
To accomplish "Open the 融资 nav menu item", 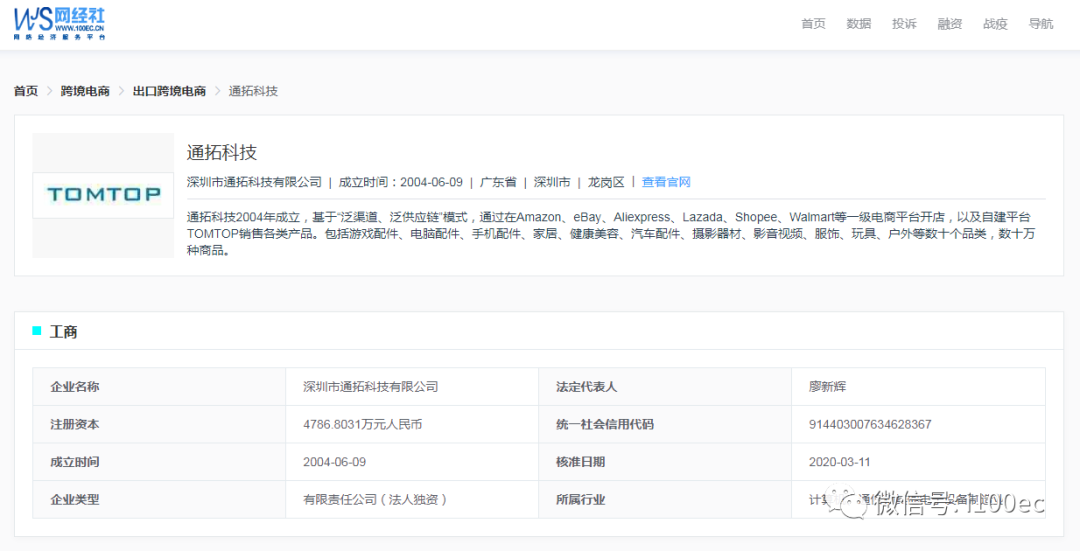I will pyautogui.click(x=949, y=23).
